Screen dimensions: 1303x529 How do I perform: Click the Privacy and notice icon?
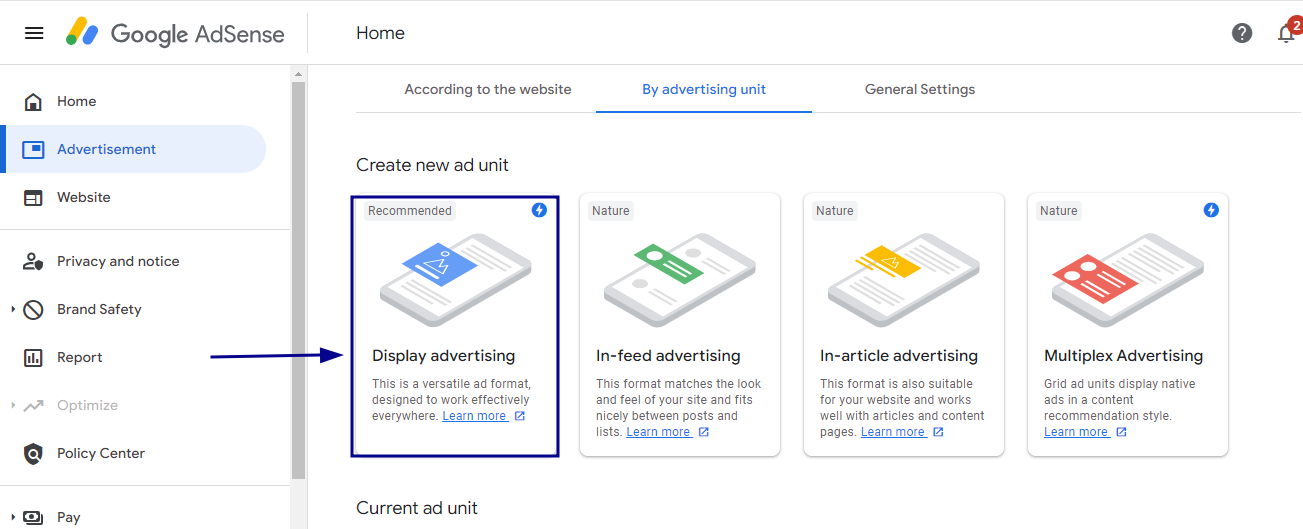click(x=33, y=261)
